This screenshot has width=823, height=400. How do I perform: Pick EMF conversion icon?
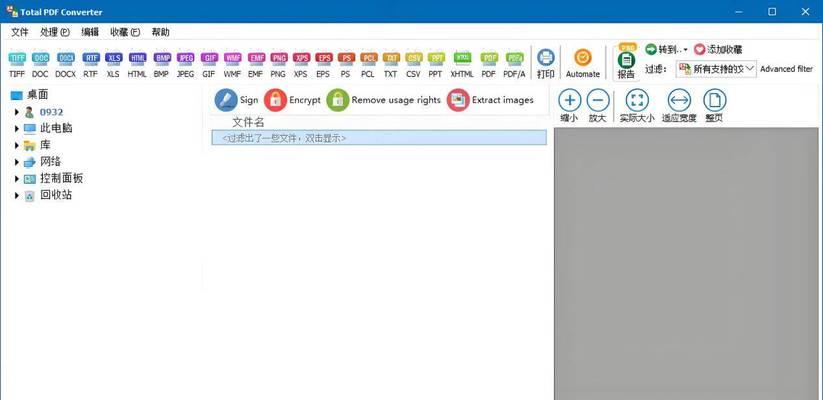pyautogui.click(x=256, y=64)
